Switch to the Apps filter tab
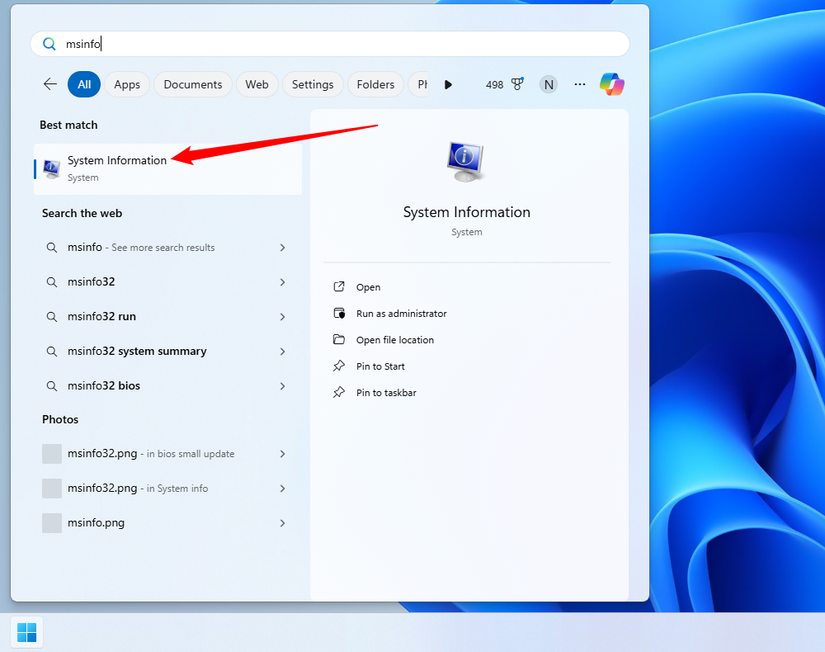The width and height of the screenshot is (825, 652). 127,85
